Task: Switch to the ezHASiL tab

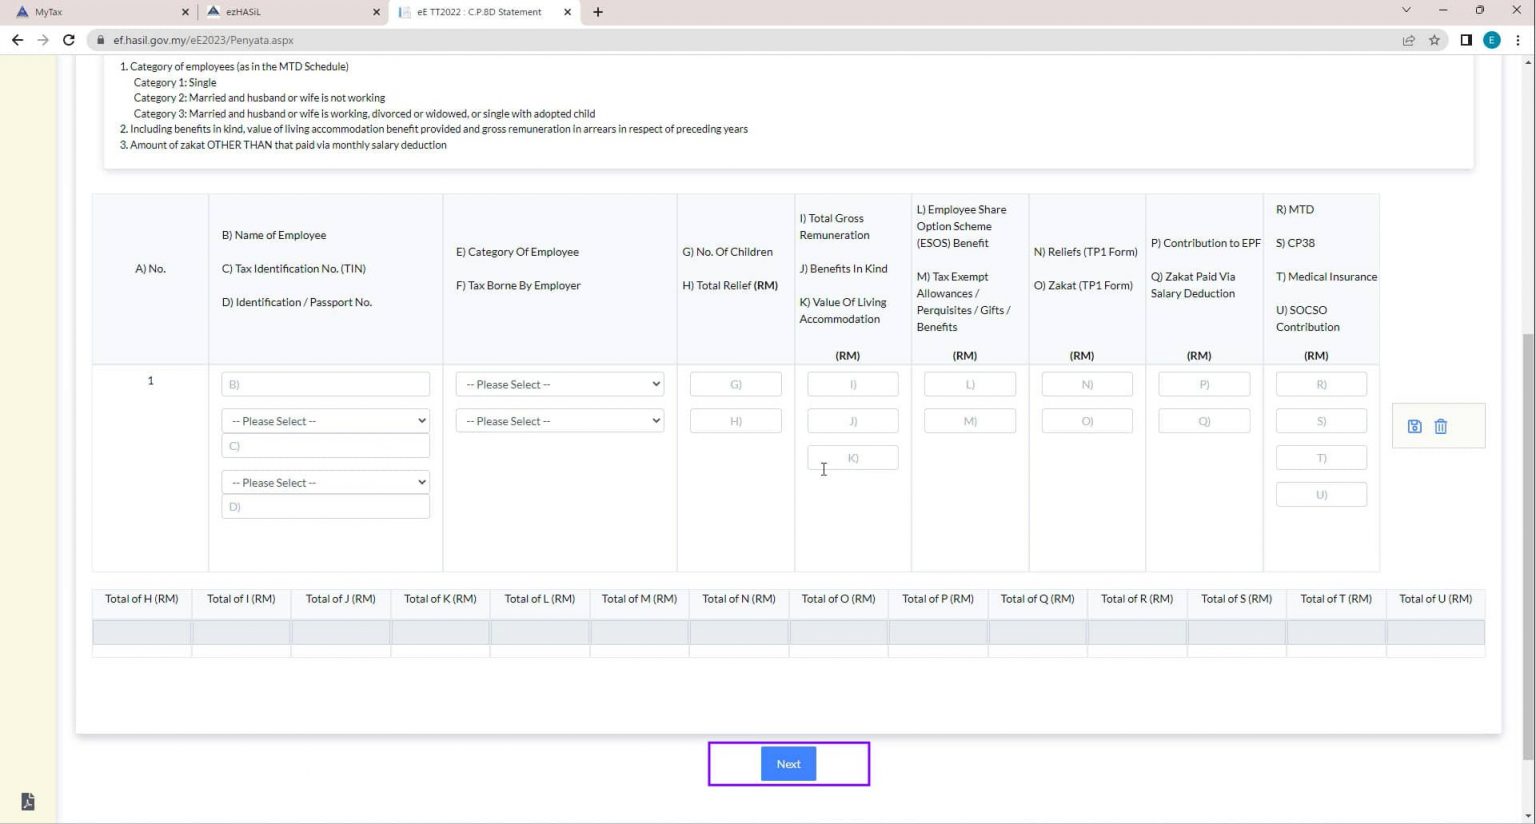Action: pos(290,11)
